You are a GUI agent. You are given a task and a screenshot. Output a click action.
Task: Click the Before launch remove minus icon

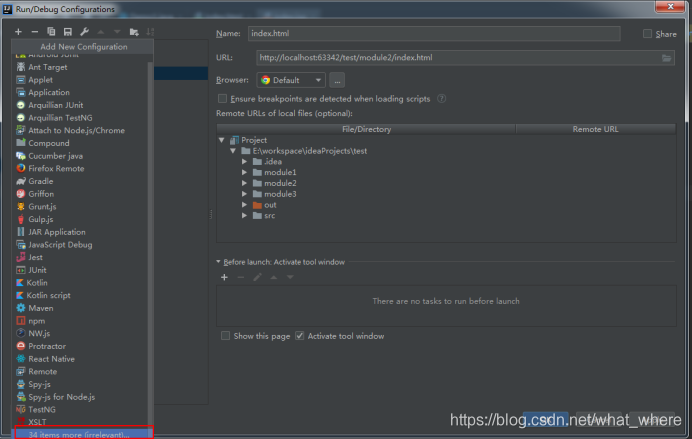(241, 277)
